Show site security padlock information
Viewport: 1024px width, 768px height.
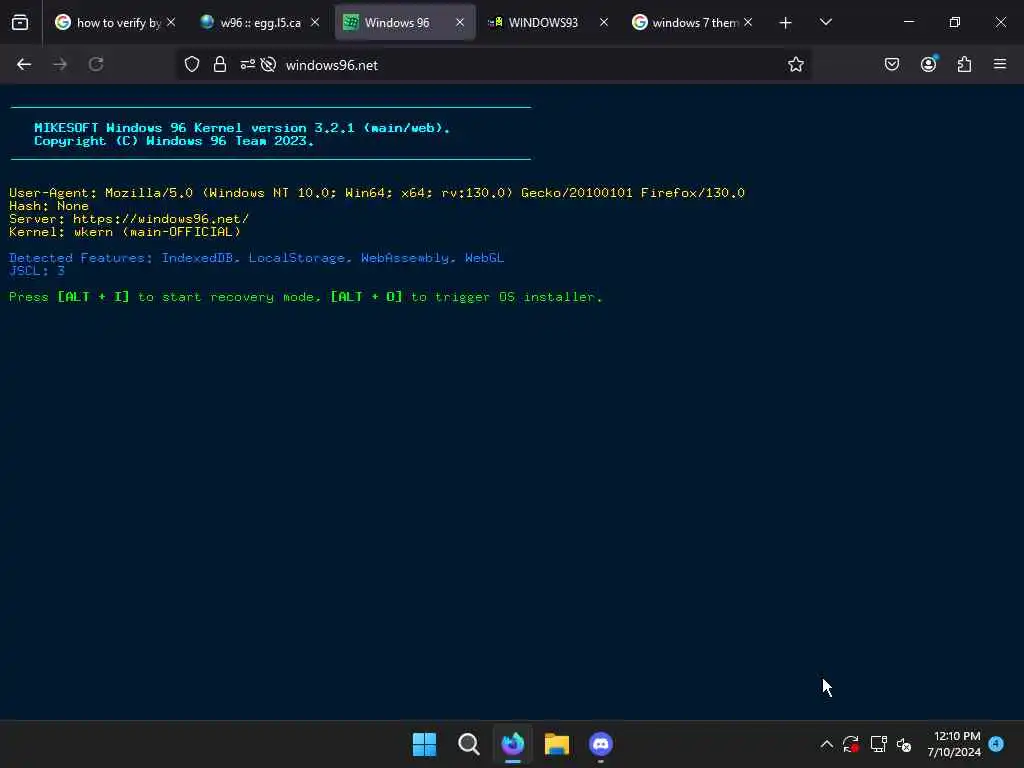pos(220,65)
